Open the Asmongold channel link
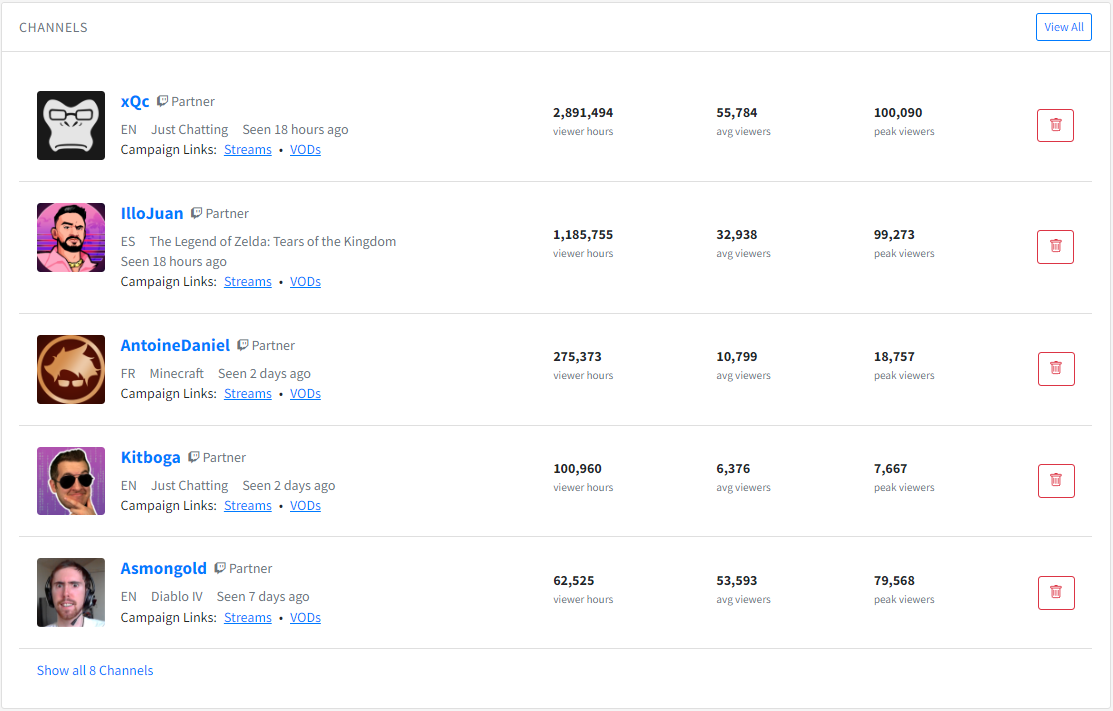 pos(164,569)
